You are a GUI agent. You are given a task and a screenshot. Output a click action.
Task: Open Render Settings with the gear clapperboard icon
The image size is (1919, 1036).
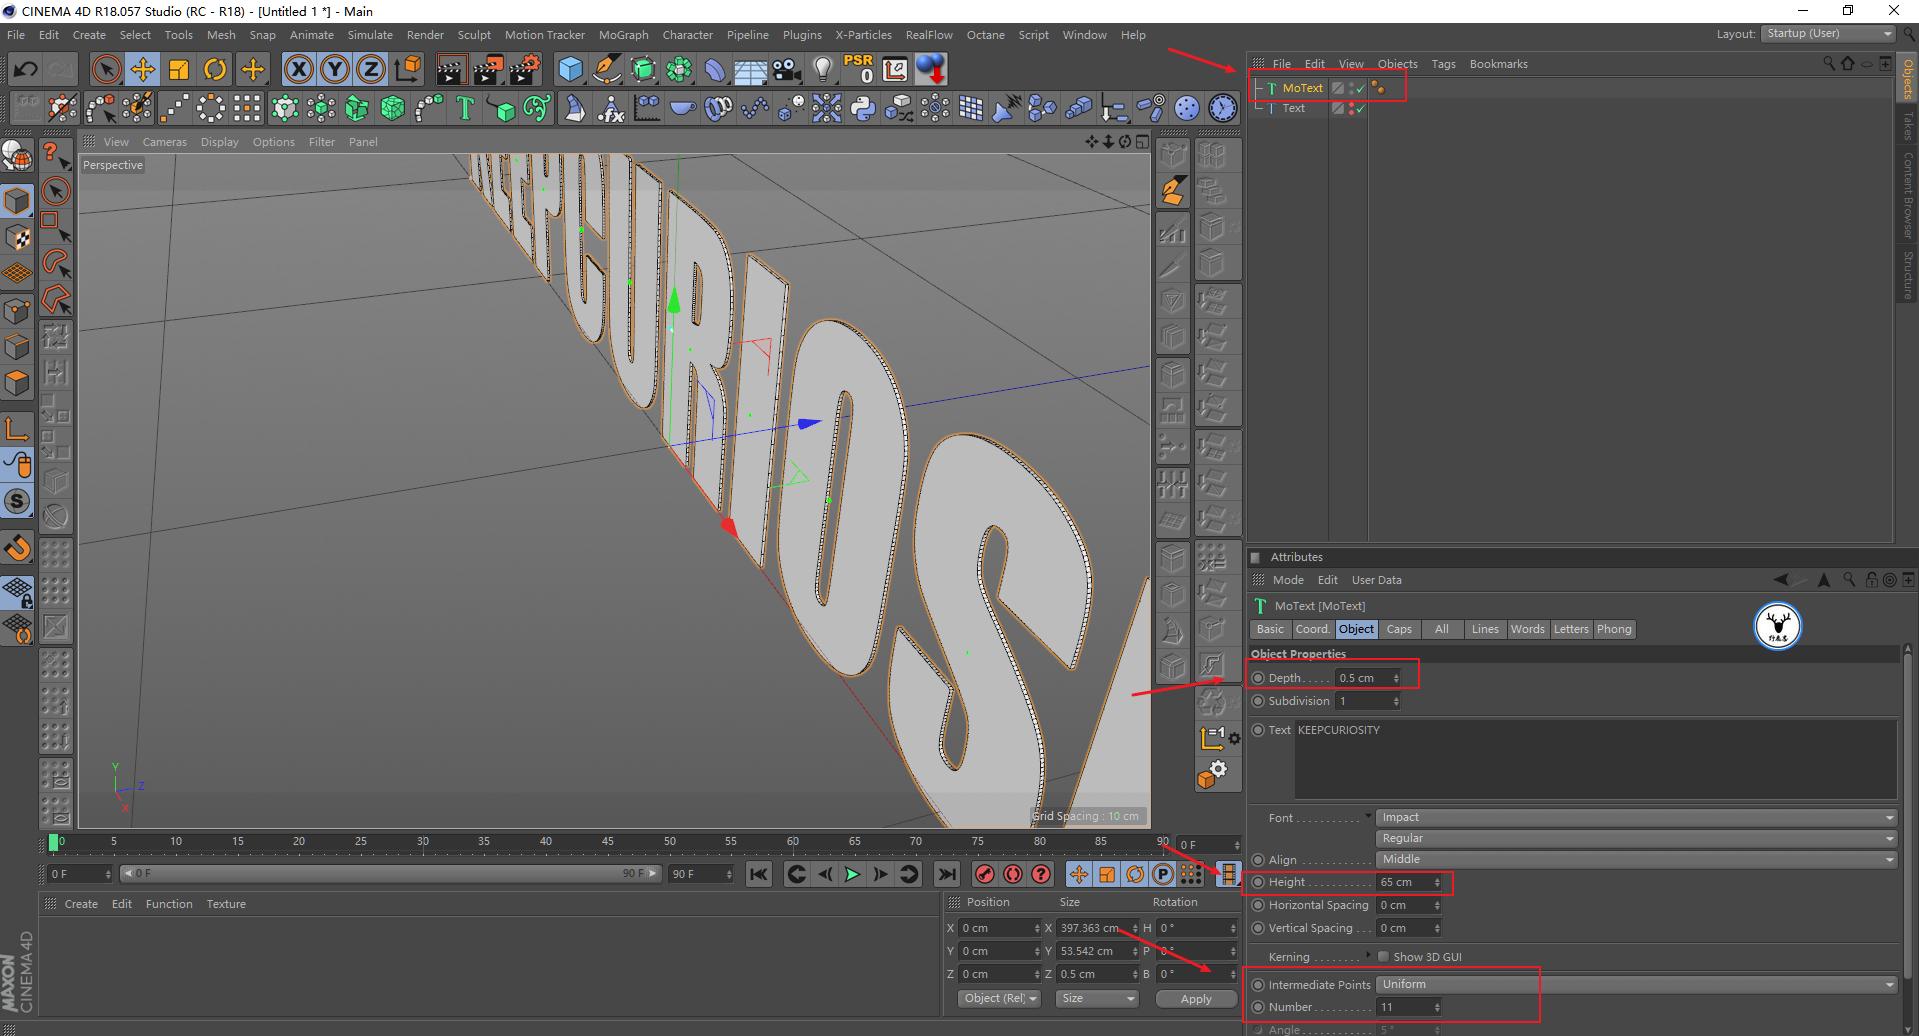524,68
